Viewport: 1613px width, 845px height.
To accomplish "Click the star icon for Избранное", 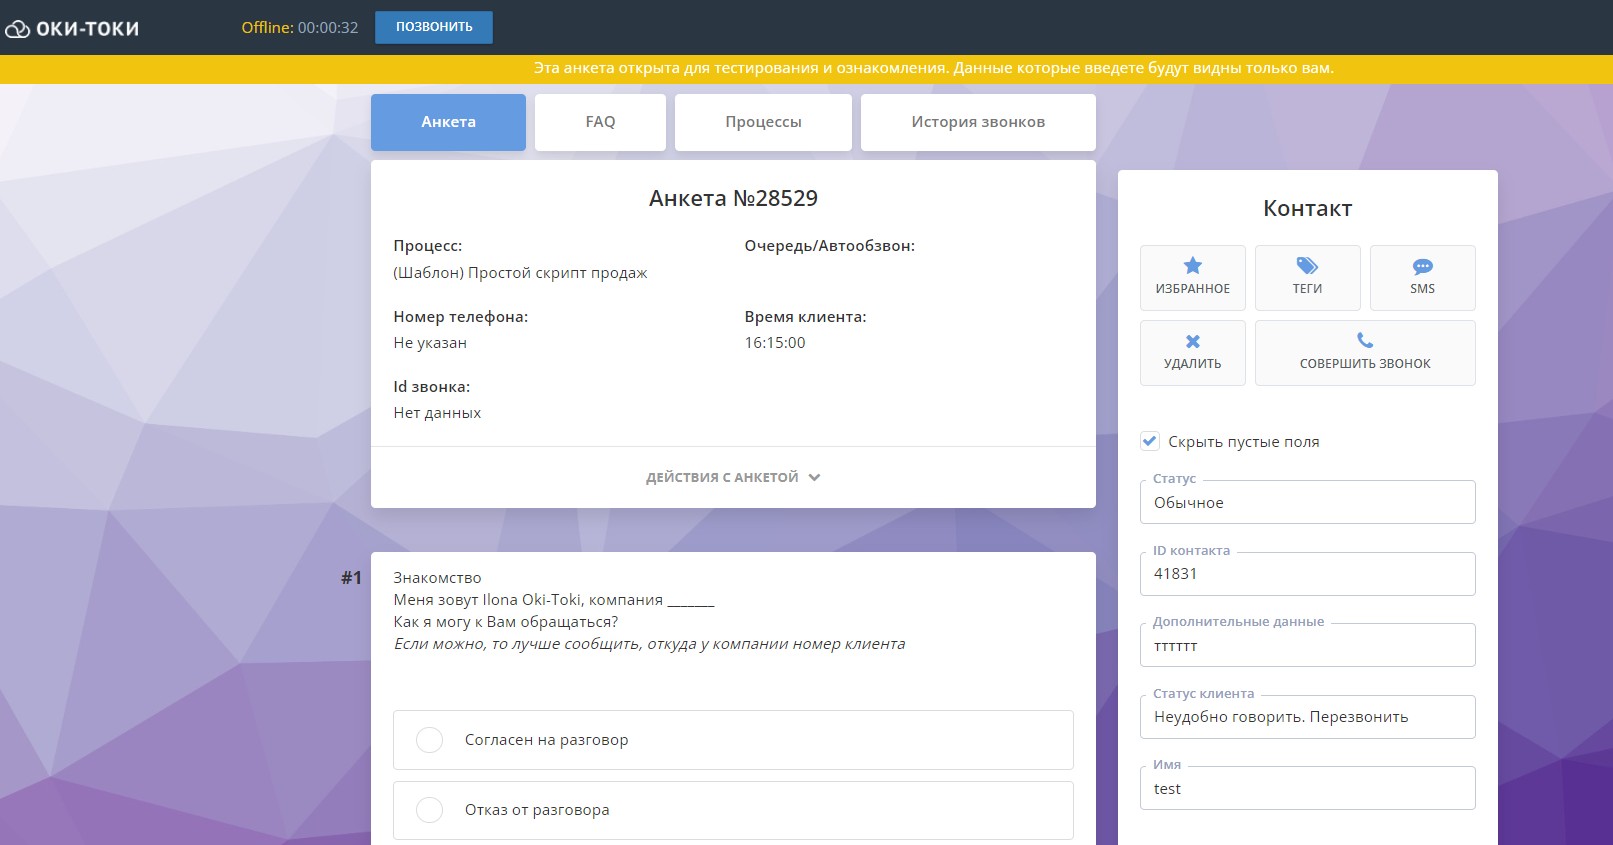I will click(x=1192, y=266).
